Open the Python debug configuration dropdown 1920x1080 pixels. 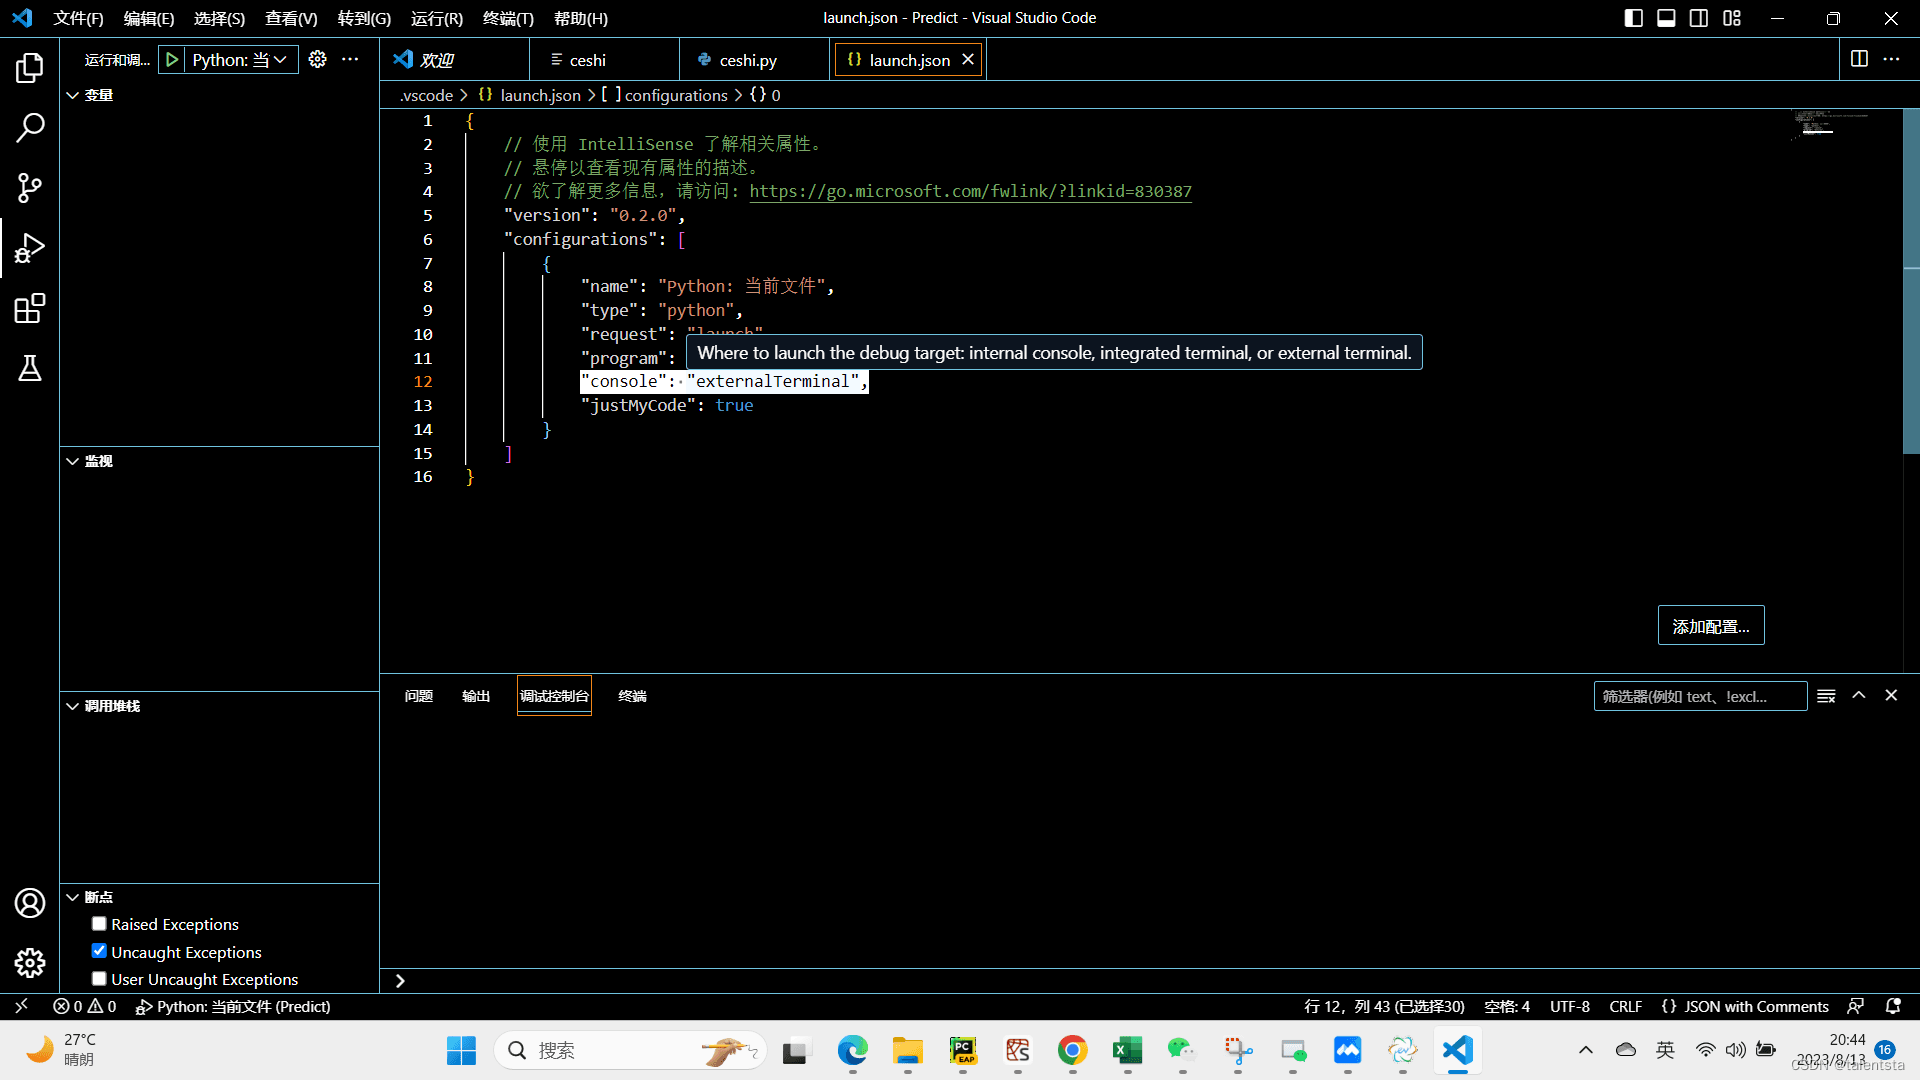point(241,60)
